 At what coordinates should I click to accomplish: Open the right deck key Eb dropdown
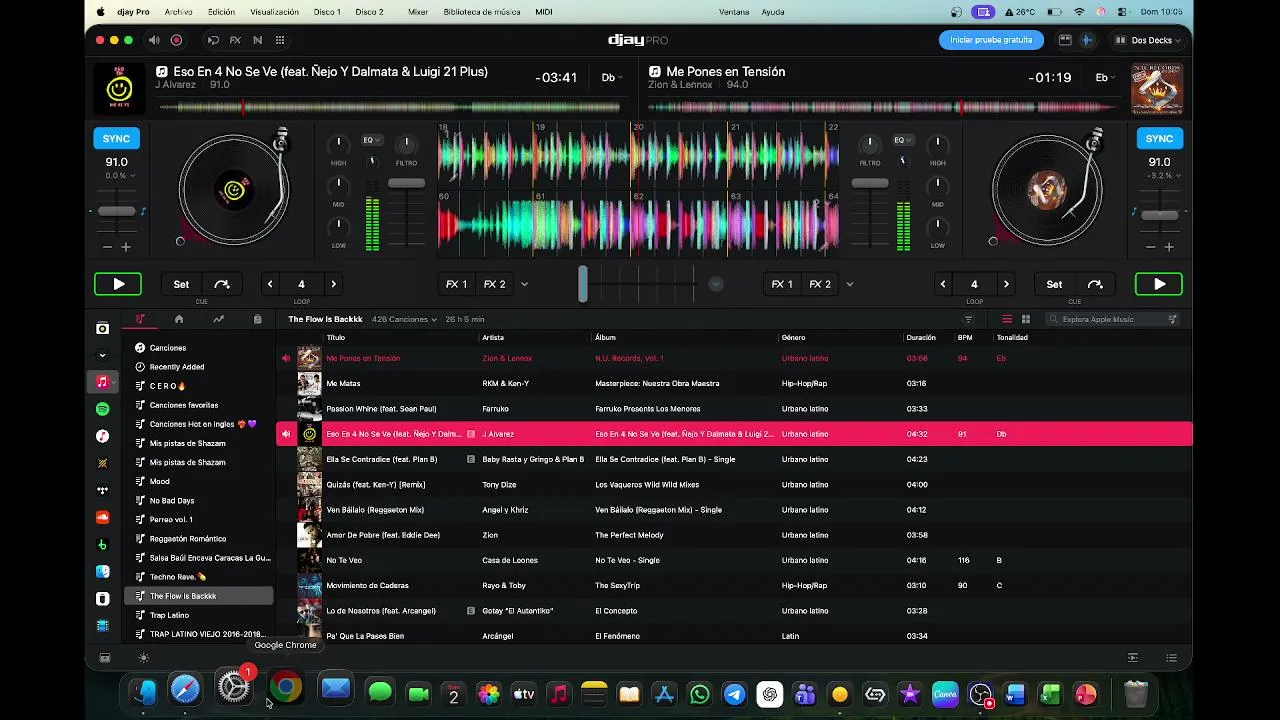[1104, 77]
